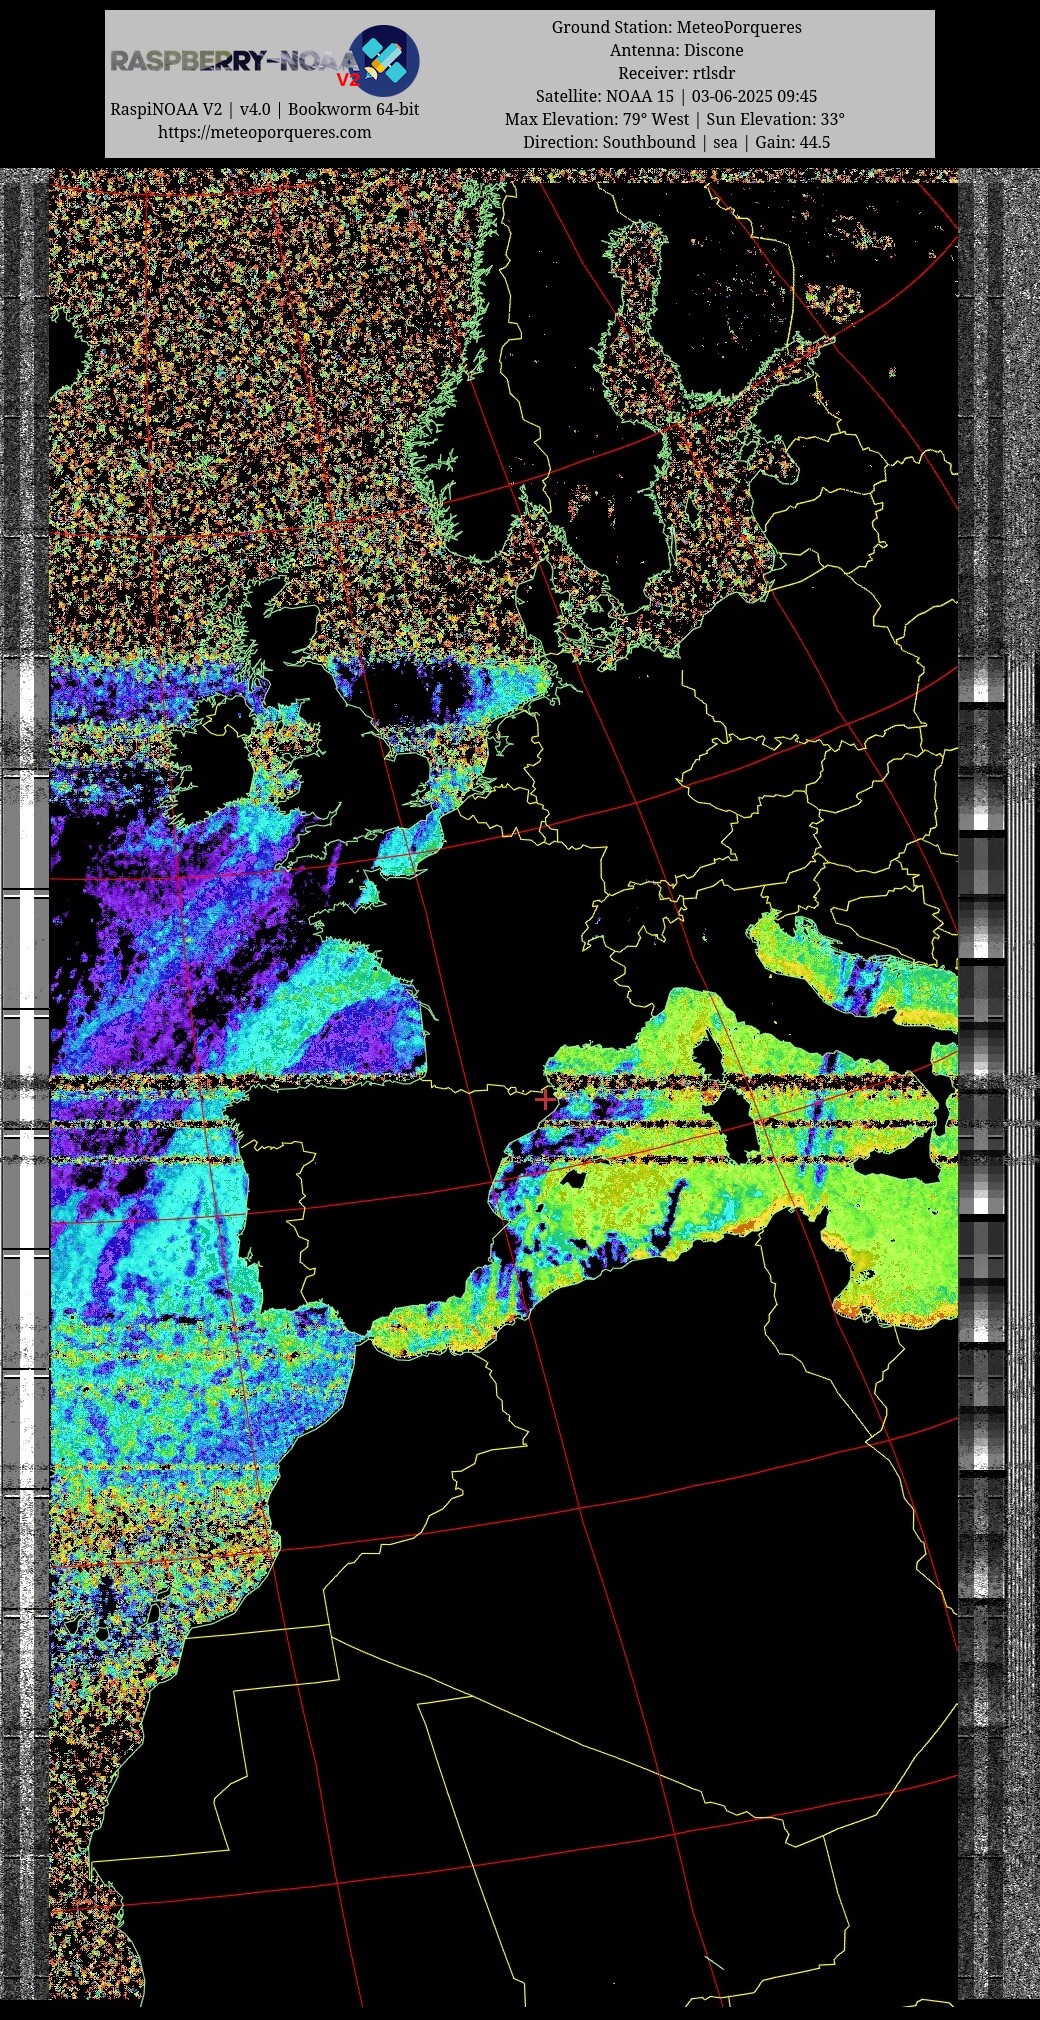Select the 'Satellite: NOAA 15 | 03-06-2025 09:45' line
The width and height of the screenshot is (1040, 2020).
676,96
